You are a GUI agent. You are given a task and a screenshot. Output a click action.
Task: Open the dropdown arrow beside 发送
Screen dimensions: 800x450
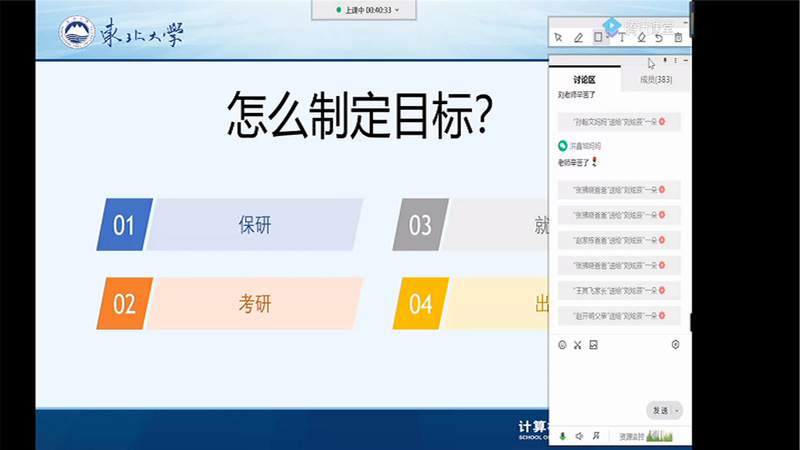coord(677,410)
